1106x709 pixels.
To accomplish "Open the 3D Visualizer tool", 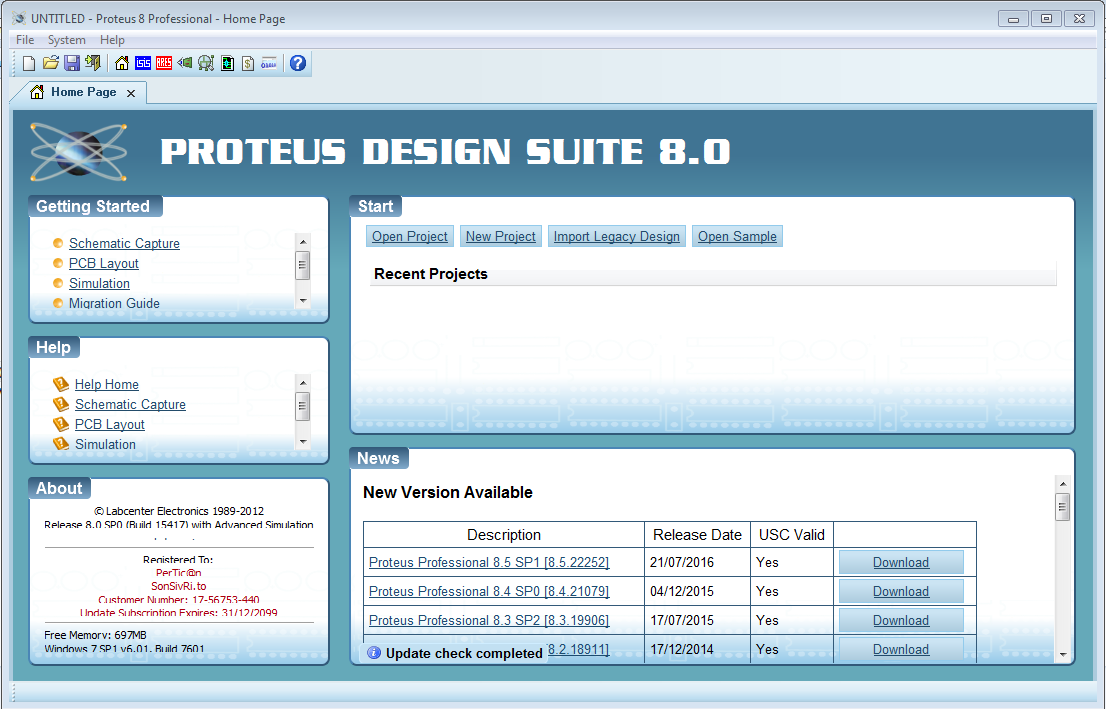I will coord(184,62).
